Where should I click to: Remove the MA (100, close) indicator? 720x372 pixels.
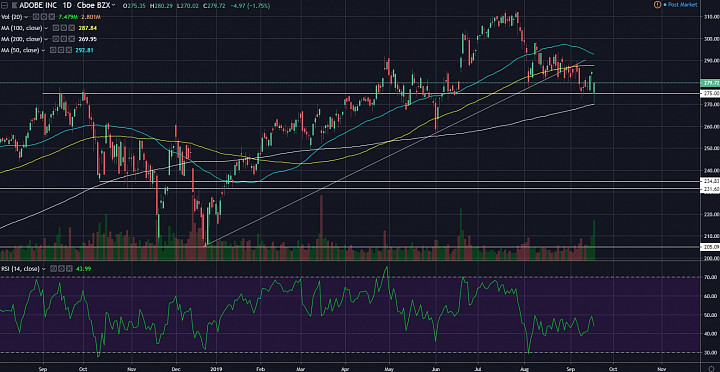click(72, 28)
